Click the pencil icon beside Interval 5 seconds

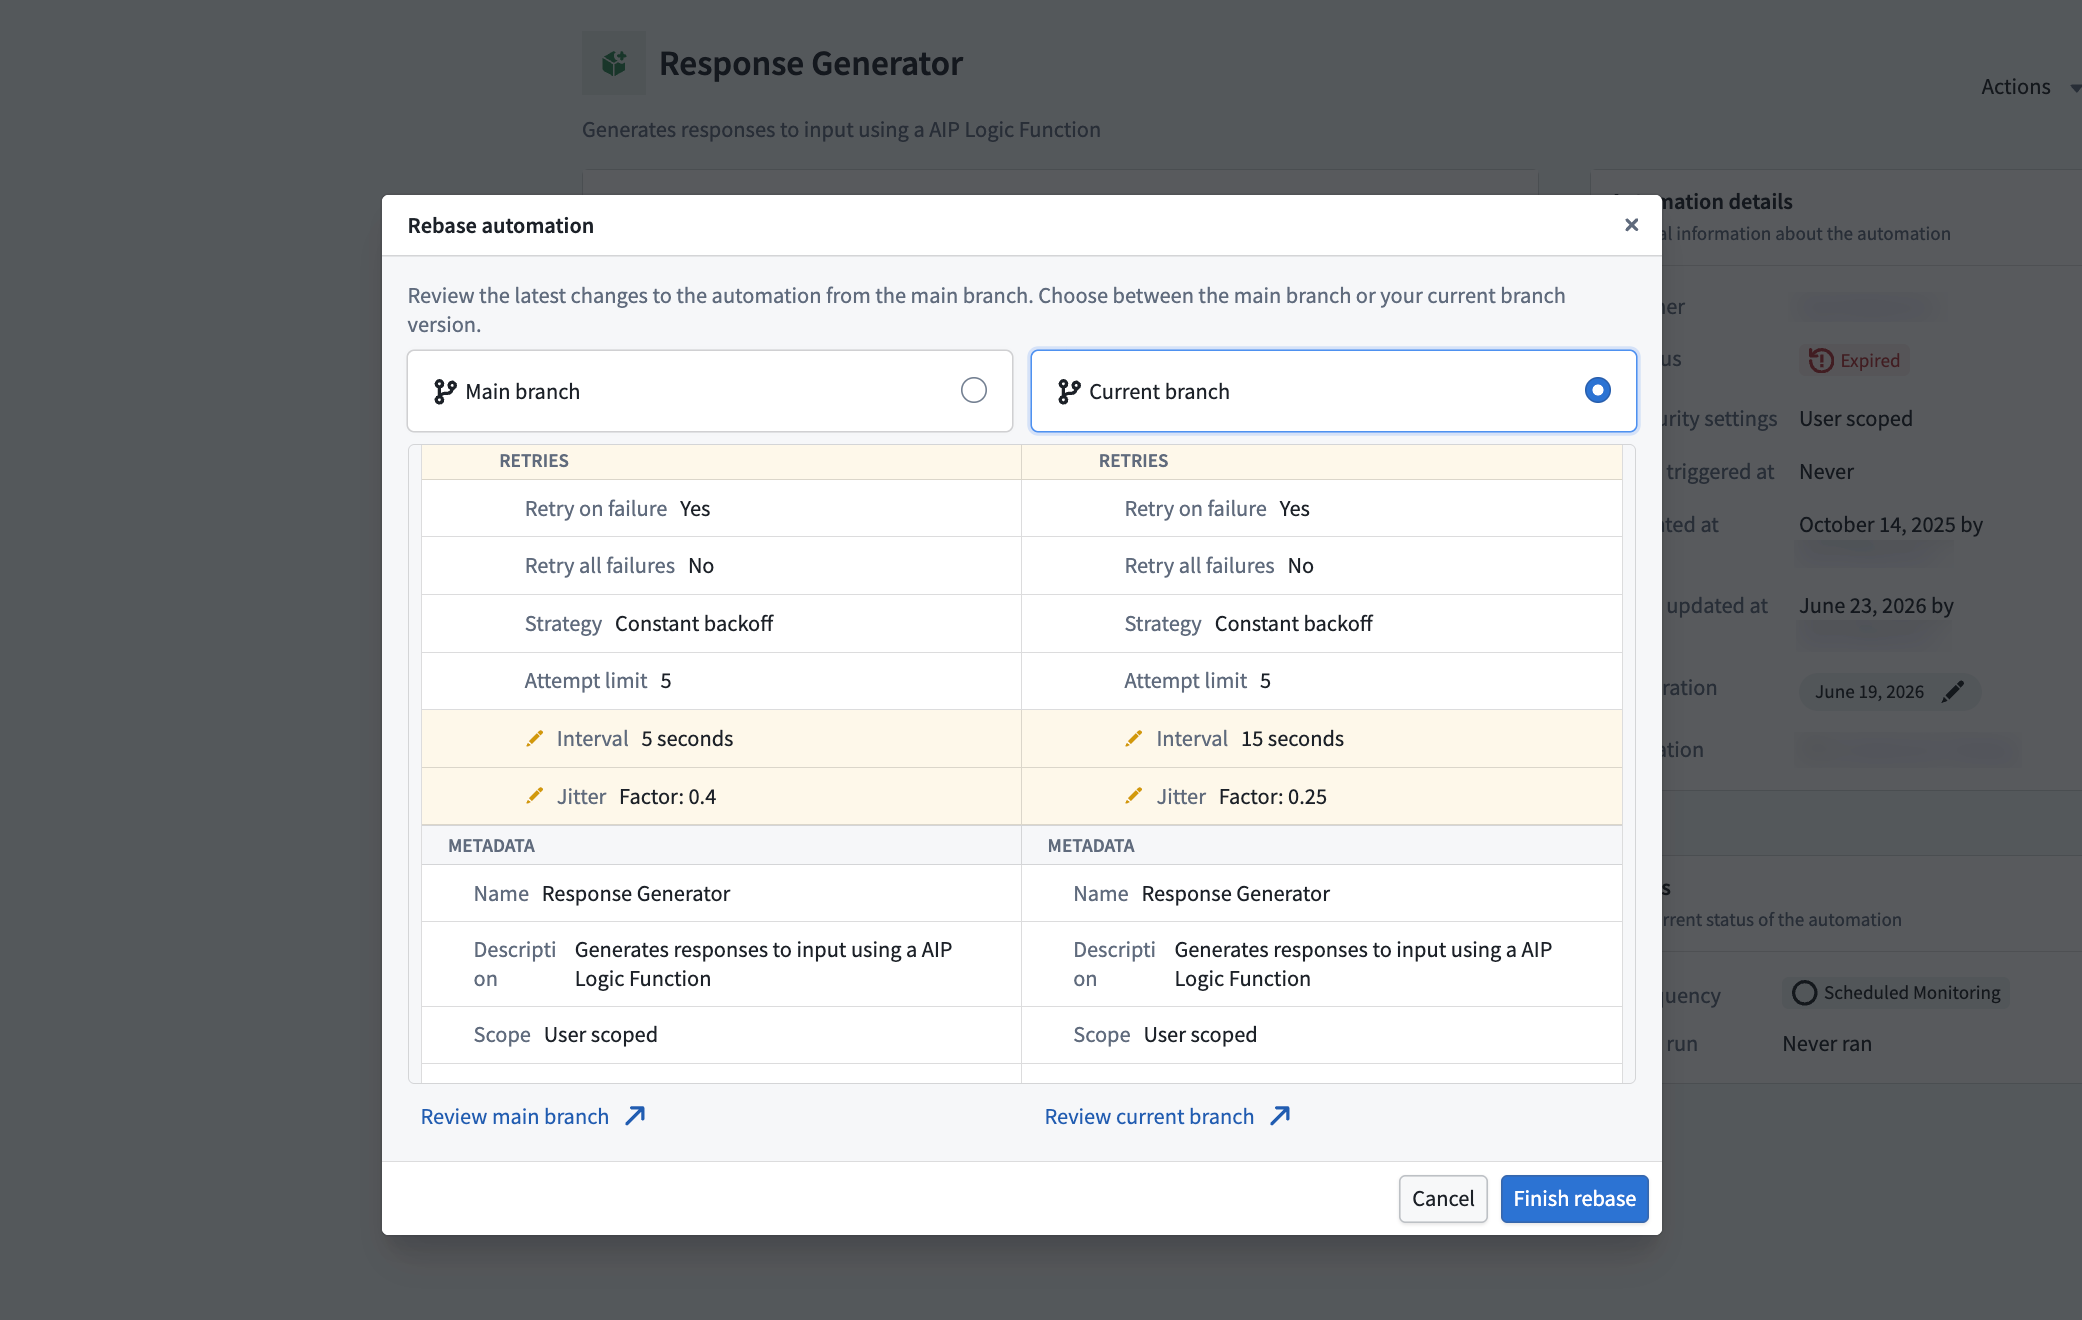tap(535, 738)
